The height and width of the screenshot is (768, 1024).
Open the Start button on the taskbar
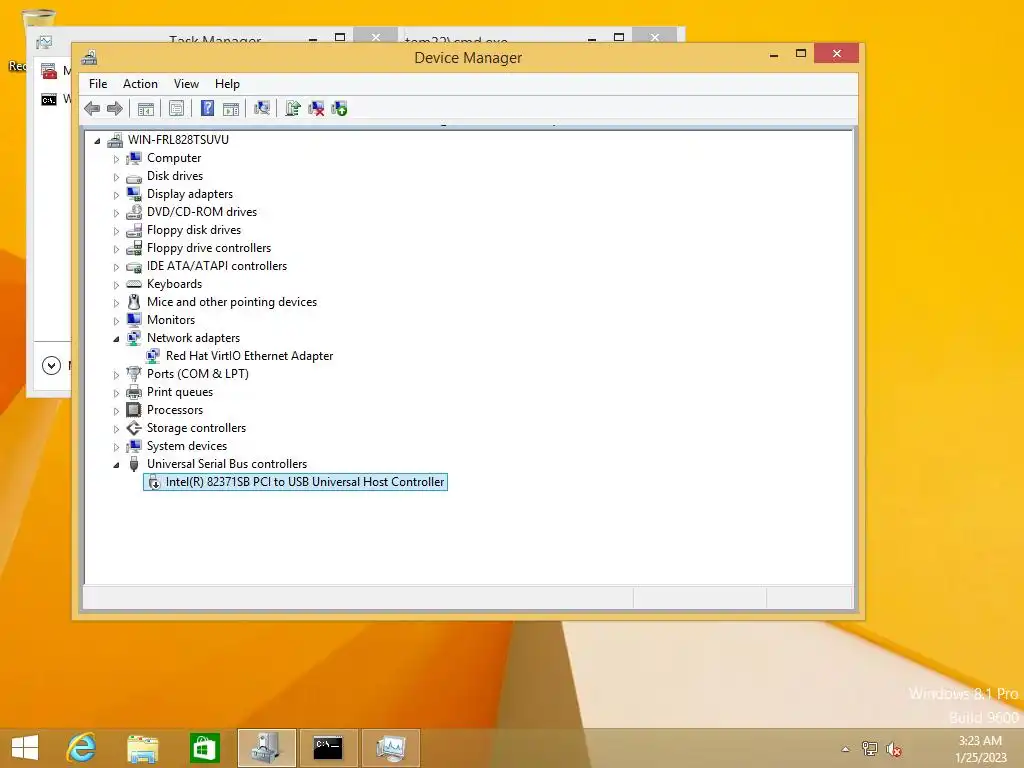click(25, 748)
